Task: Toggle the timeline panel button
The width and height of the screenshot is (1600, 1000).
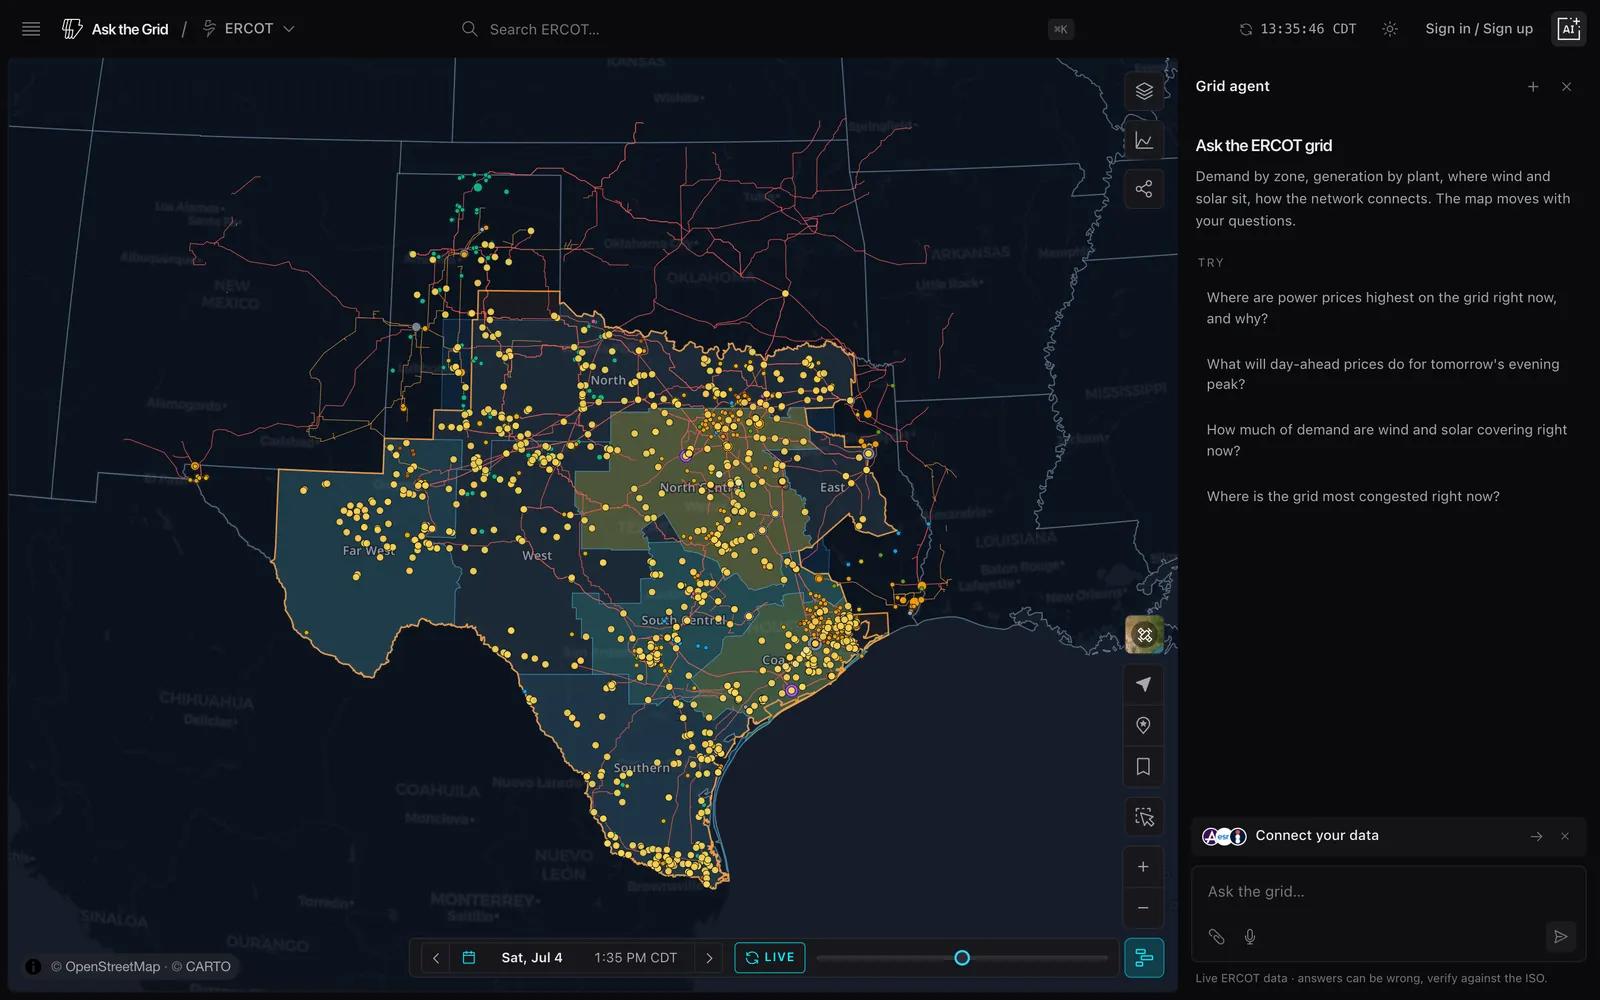Action: [1144, 958]
